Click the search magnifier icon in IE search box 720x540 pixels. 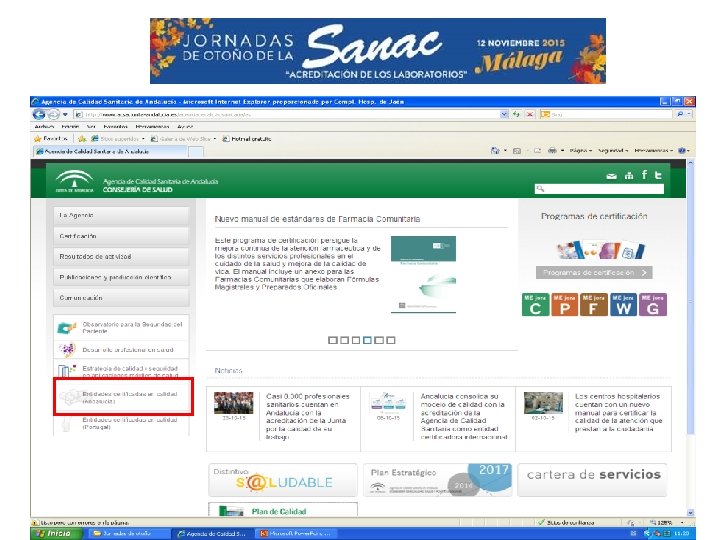(680, 114)
